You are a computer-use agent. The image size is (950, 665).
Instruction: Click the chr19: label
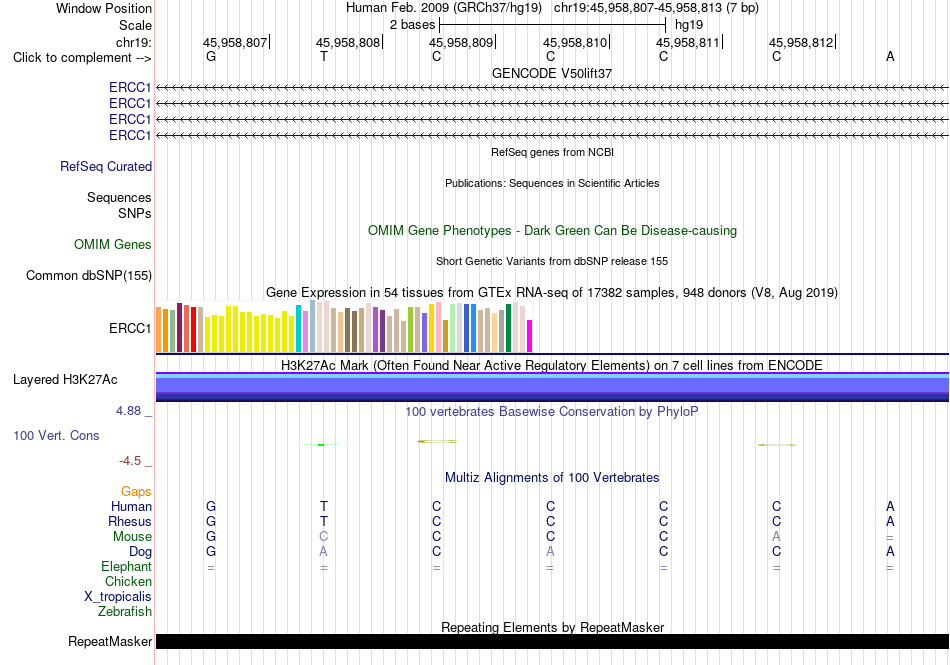134,42
